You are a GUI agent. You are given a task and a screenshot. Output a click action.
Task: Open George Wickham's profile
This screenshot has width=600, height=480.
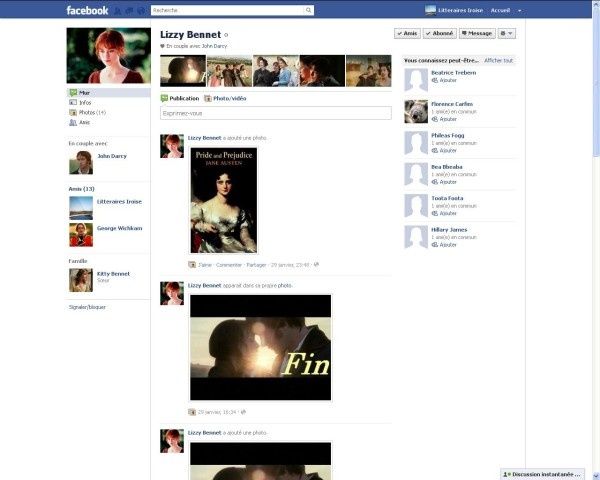119,228
